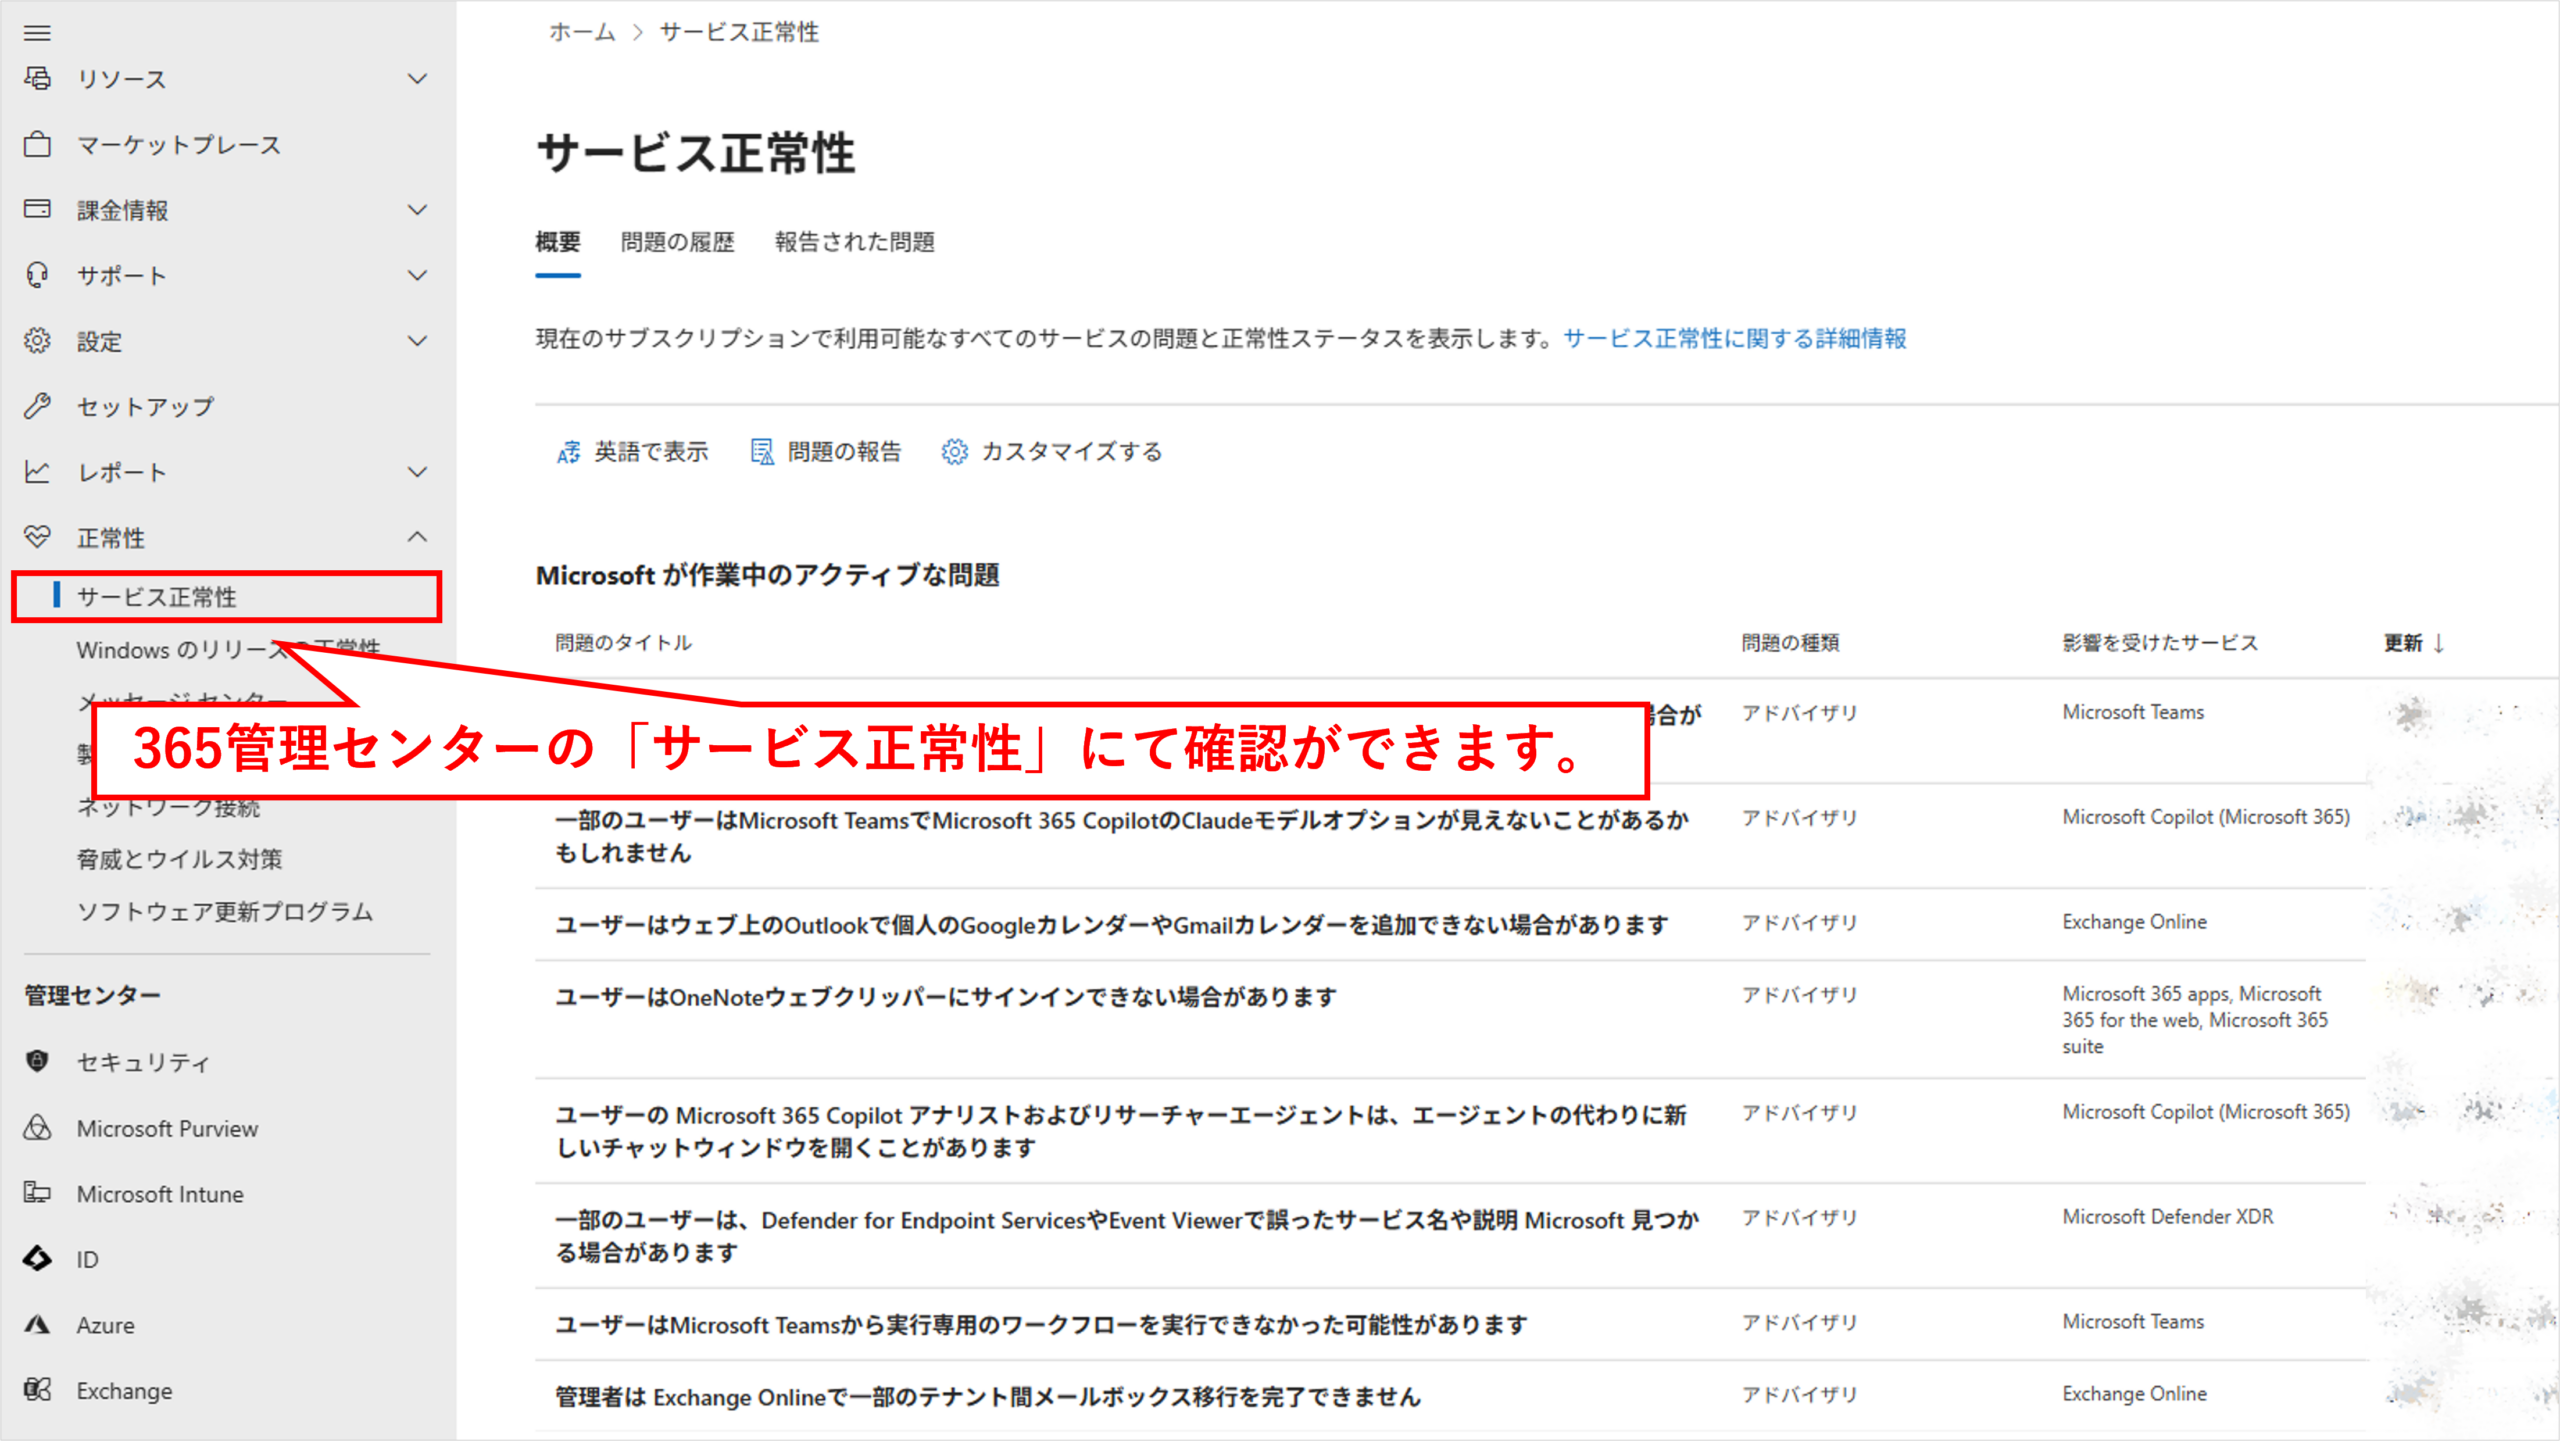2560x1441 pixels.
Task: Click the Exchange admin center icon
Action: tap(38, 1389)
